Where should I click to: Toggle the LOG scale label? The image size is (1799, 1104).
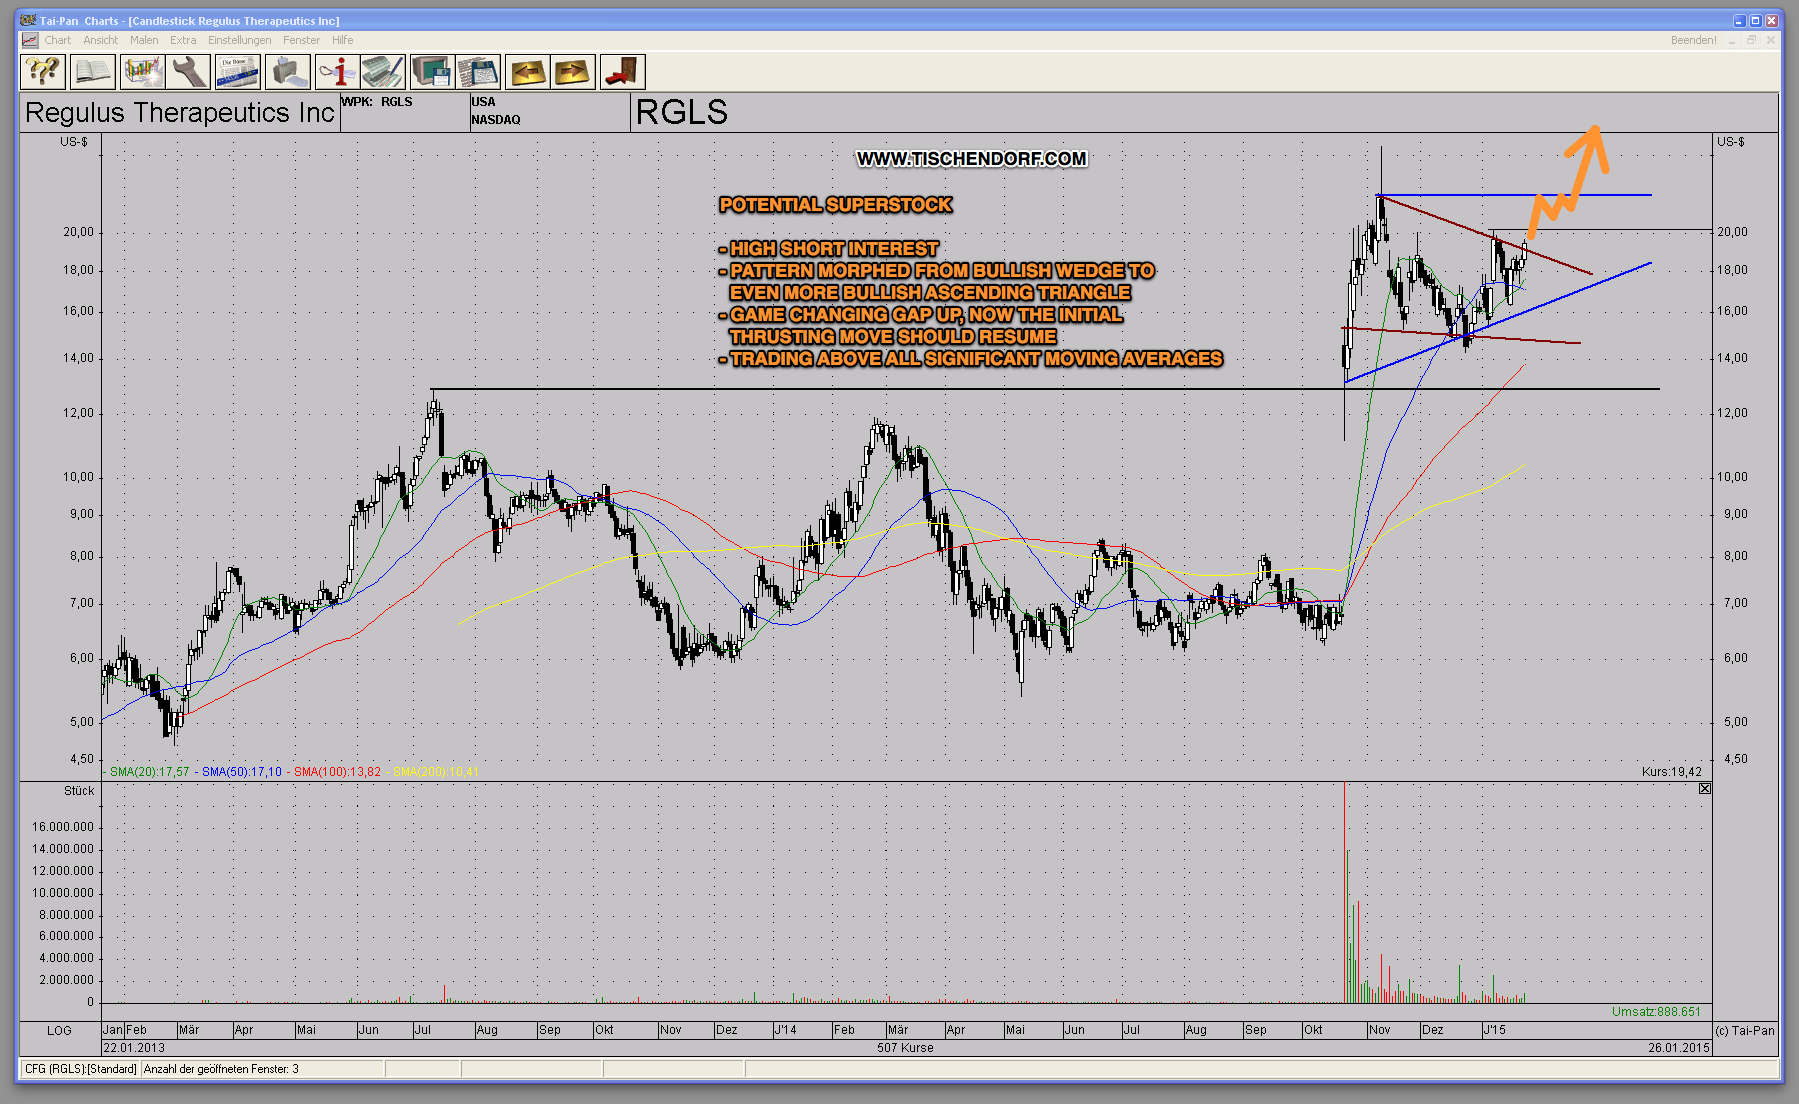tap(59, 1030)
